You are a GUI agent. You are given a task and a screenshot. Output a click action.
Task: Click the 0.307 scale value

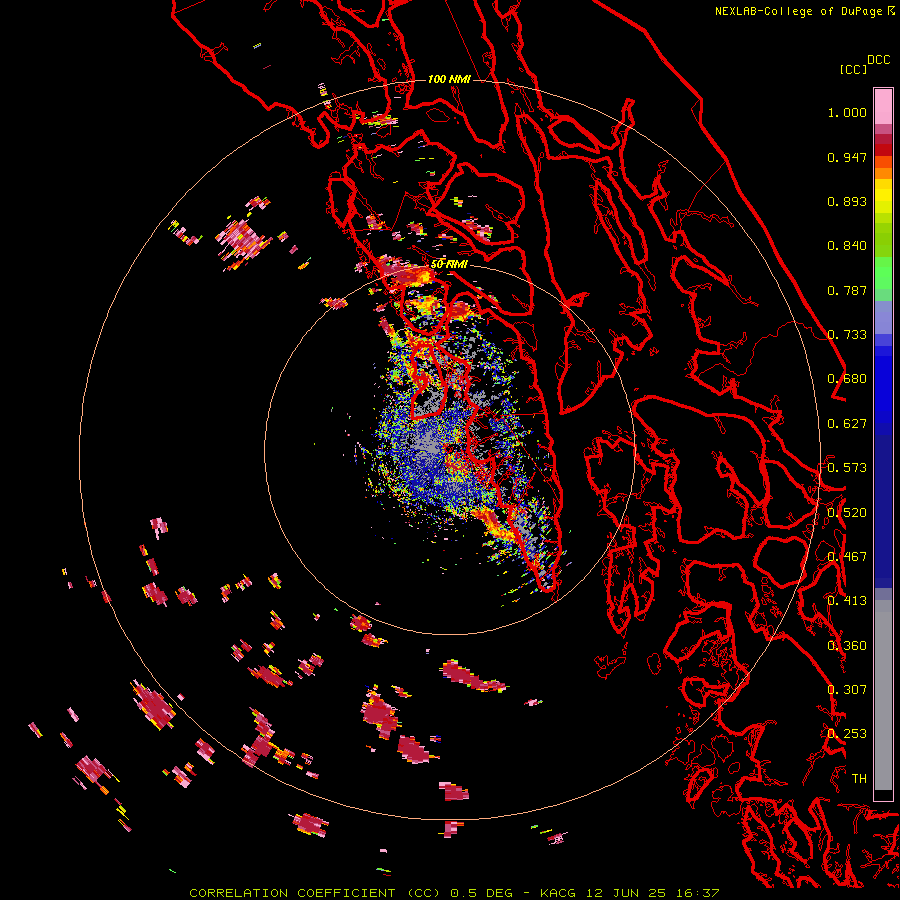click(x=847, y=690)
